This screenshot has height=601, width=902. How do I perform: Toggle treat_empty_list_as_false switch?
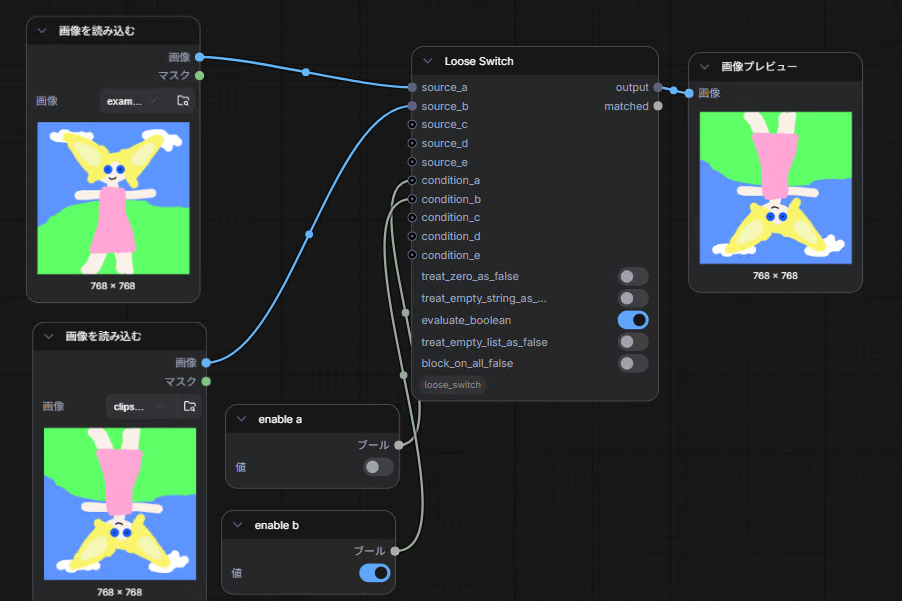click(x=633, y=342)
